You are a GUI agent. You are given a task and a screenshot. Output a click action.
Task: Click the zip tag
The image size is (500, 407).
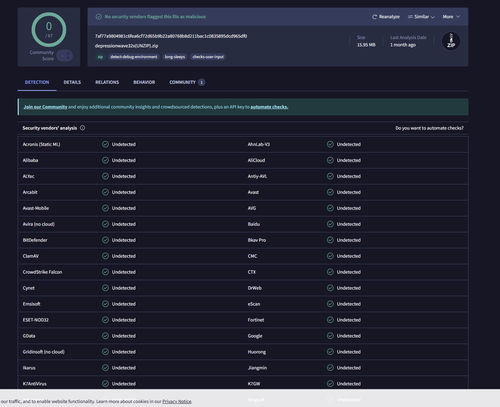click(100, 57)
